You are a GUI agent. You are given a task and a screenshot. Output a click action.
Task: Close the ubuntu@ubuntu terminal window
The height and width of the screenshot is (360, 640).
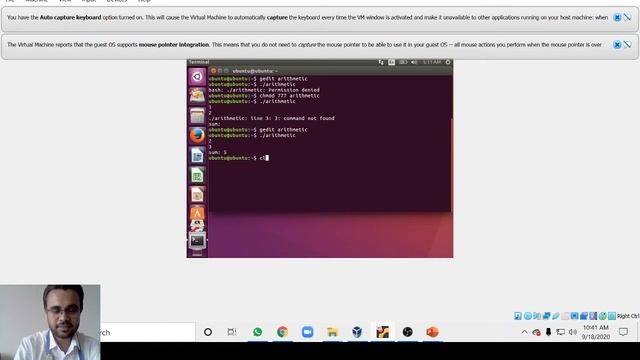pyautogui.click(x=213, y=71)
